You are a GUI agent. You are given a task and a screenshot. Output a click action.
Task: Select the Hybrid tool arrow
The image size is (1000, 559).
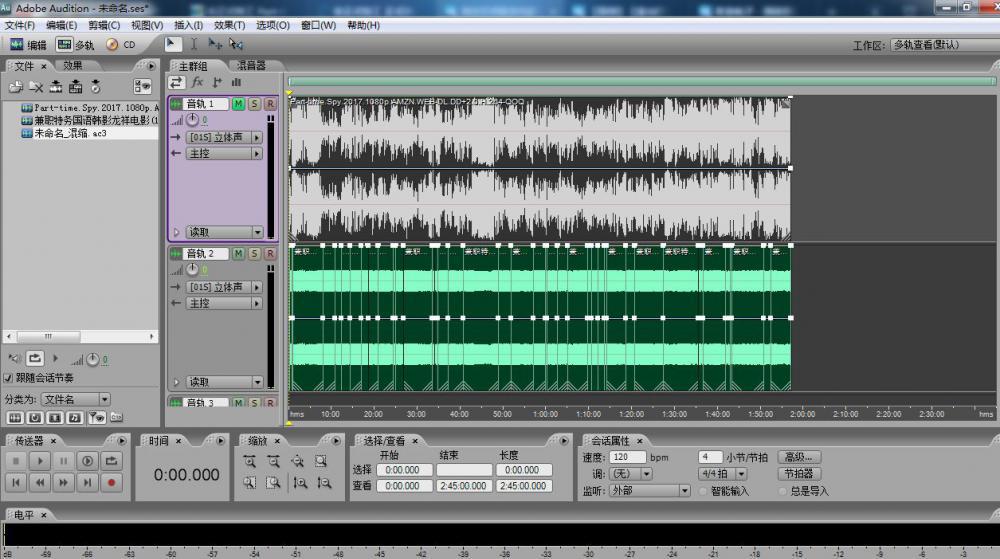pos(172,44)
